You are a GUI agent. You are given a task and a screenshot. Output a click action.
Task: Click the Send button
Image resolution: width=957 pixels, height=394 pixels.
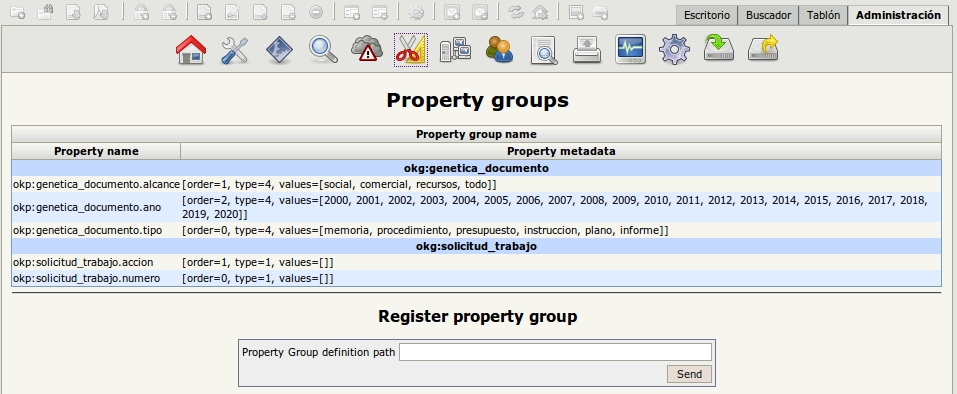(689, 374)
